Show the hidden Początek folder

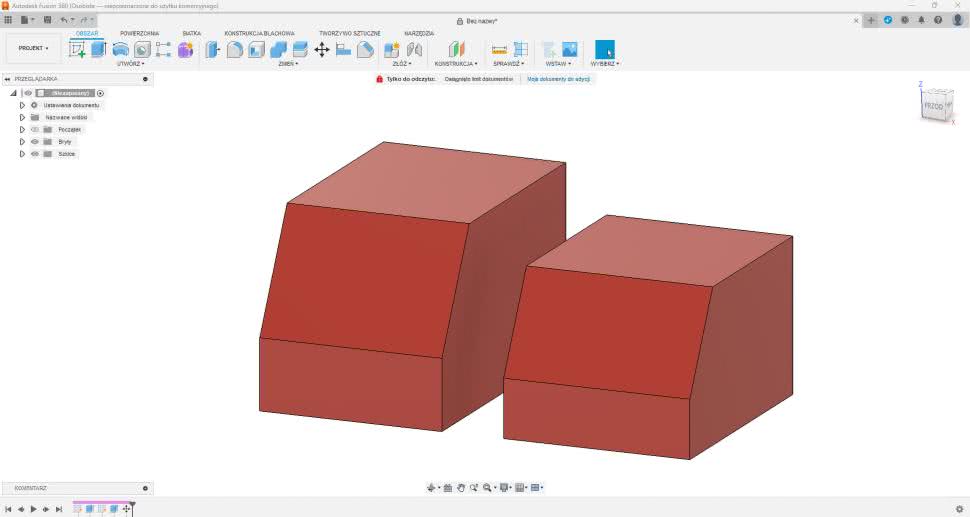34,130
